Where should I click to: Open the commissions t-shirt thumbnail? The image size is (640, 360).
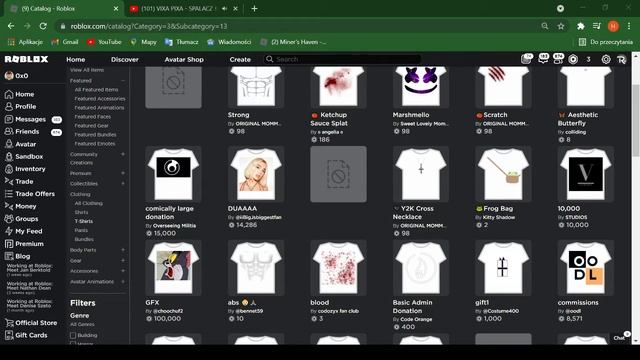point(585,268)
